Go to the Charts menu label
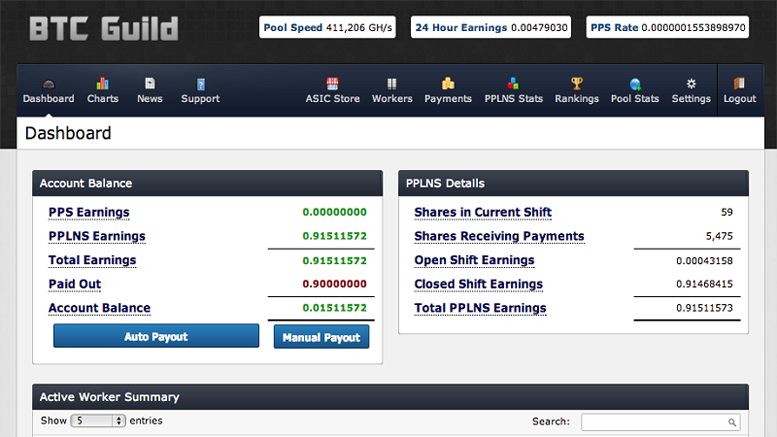The image size is (777, 437). click(x=103, y=99)
